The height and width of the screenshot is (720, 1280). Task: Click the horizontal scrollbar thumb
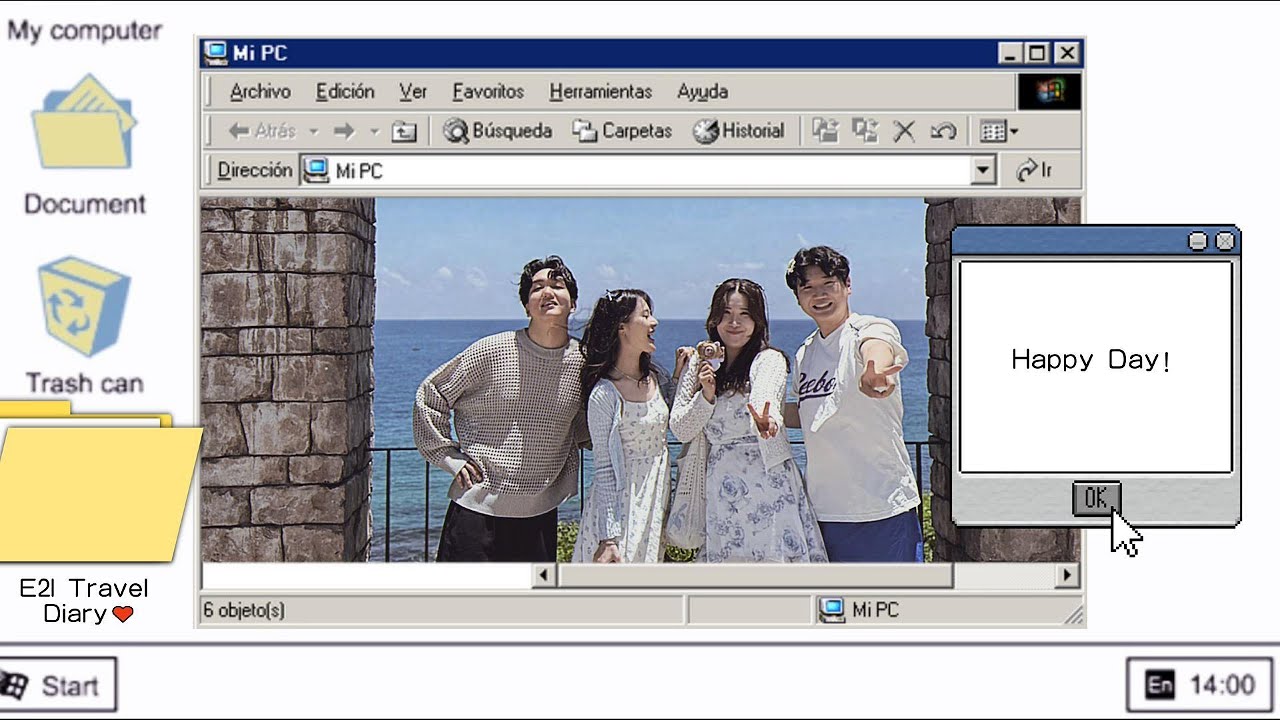coord(755,575)
